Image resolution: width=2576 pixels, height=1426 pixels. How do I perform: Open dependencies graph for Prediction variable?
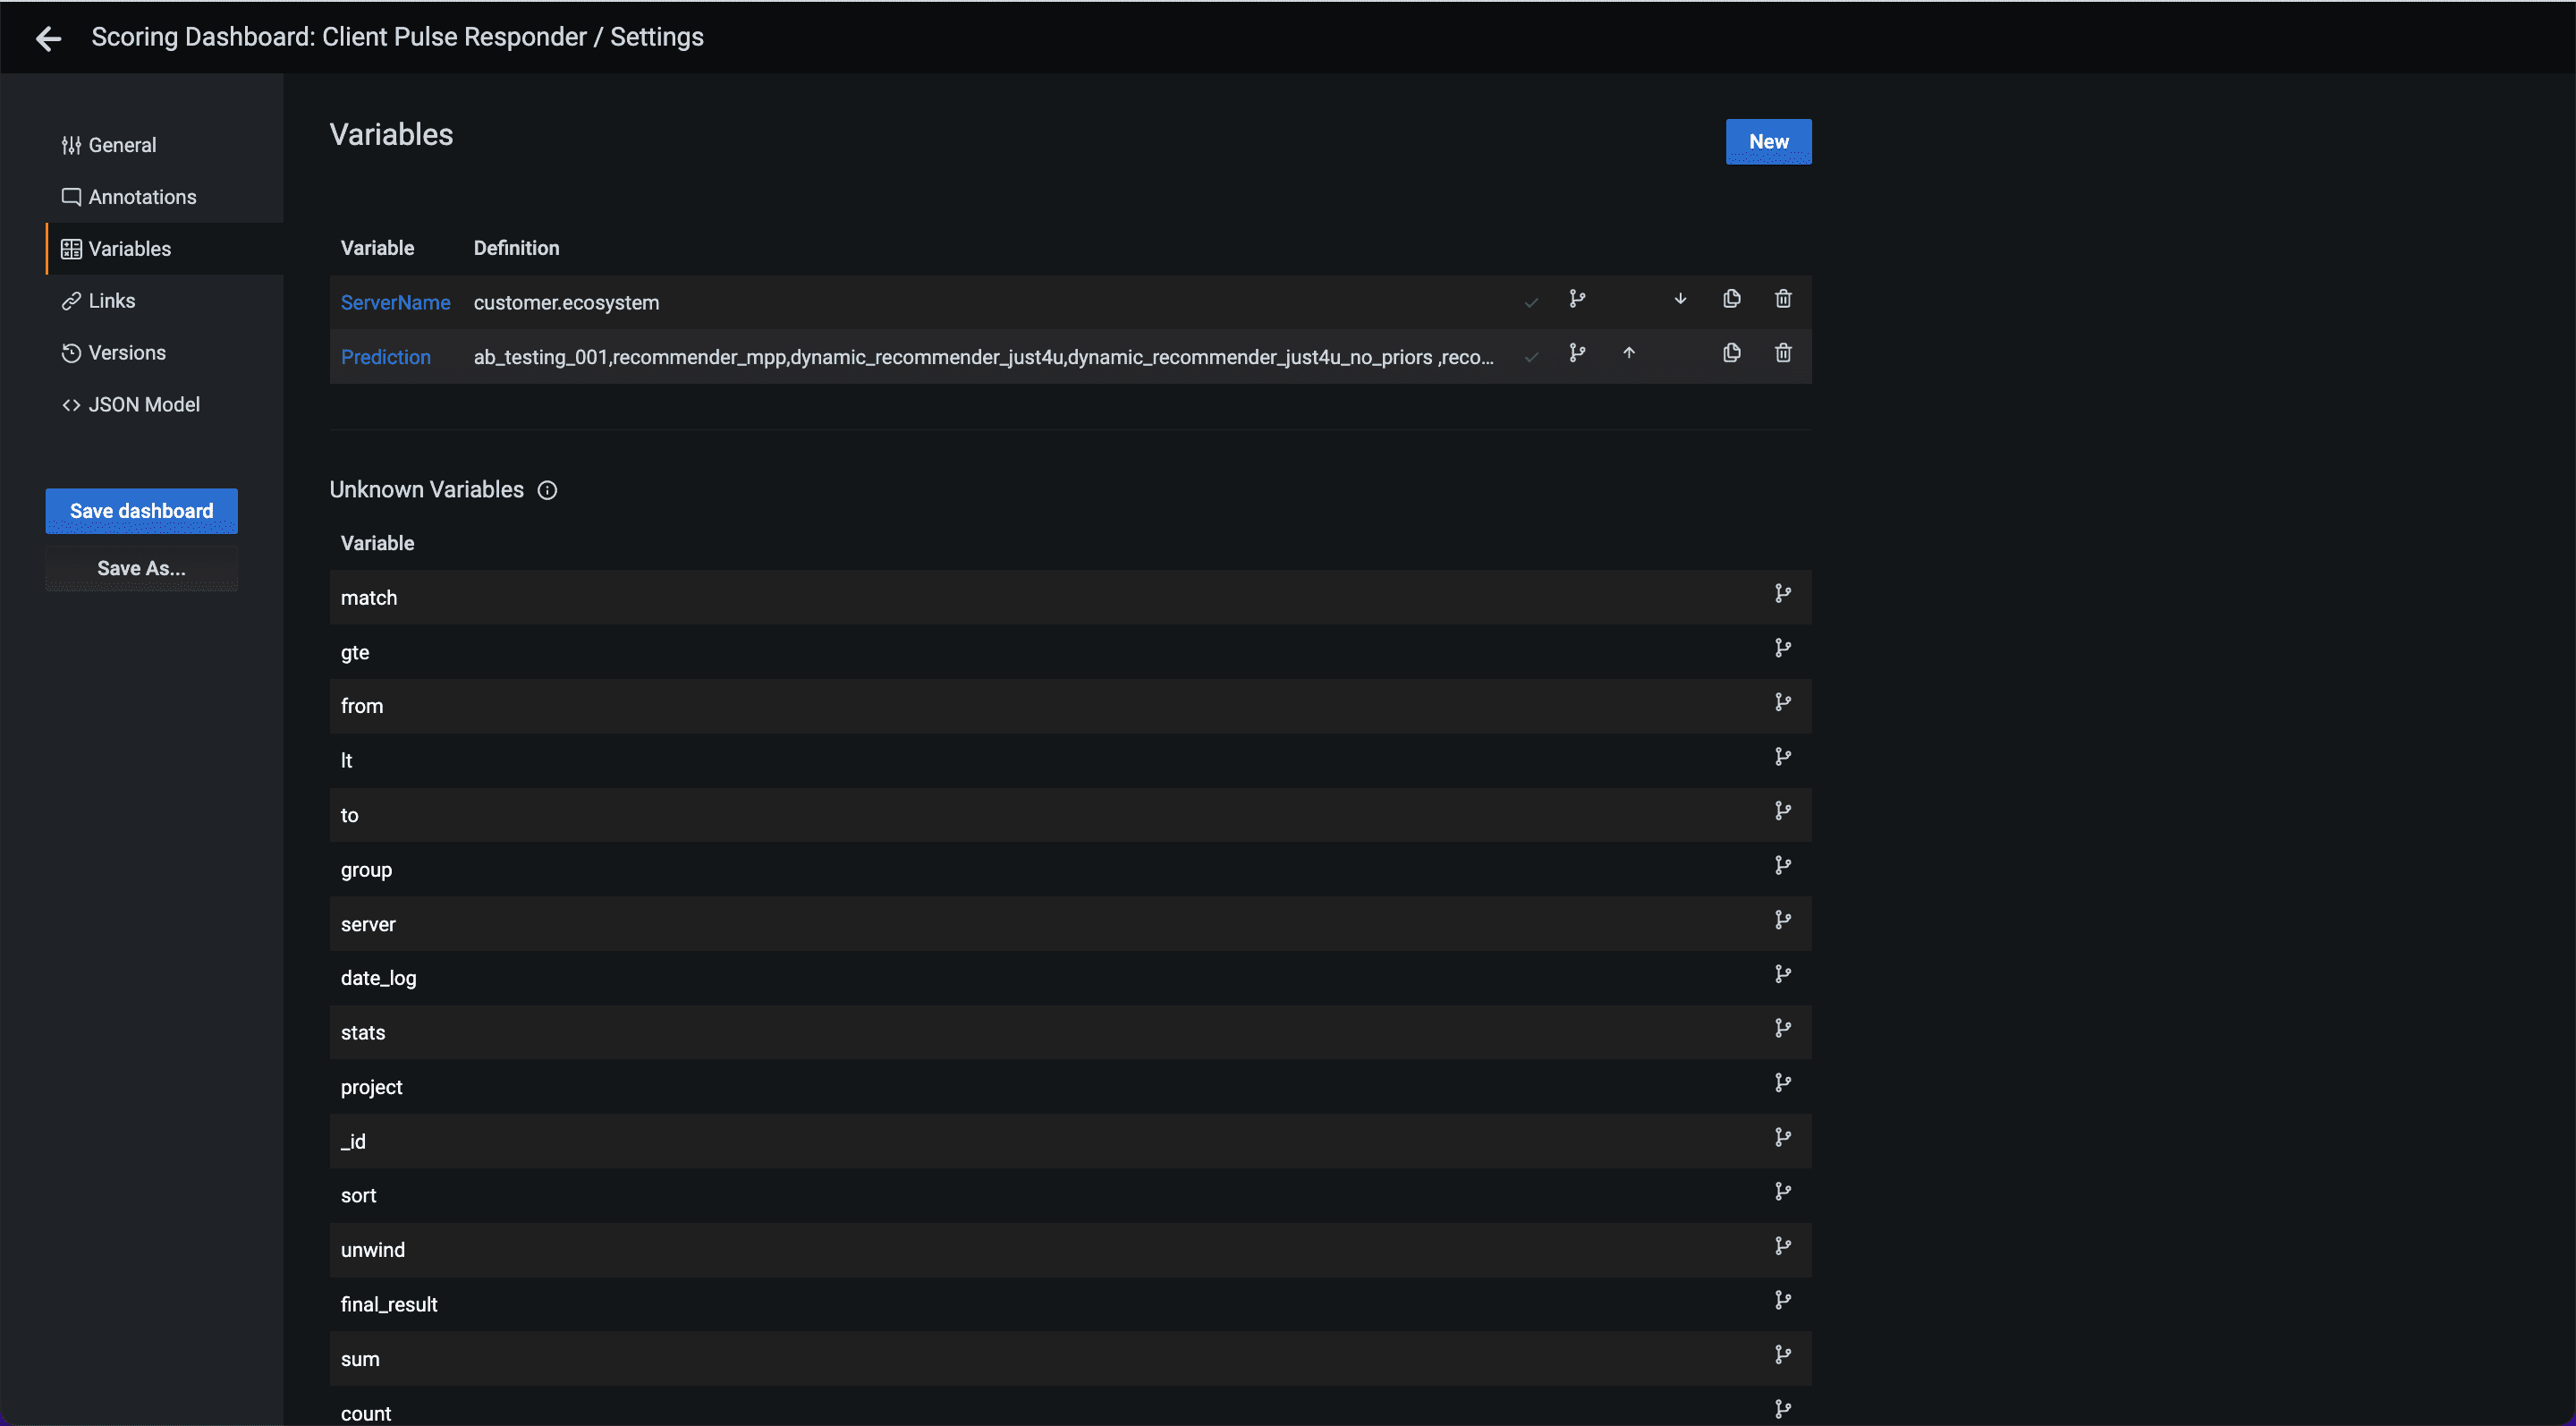[1578, 353]
